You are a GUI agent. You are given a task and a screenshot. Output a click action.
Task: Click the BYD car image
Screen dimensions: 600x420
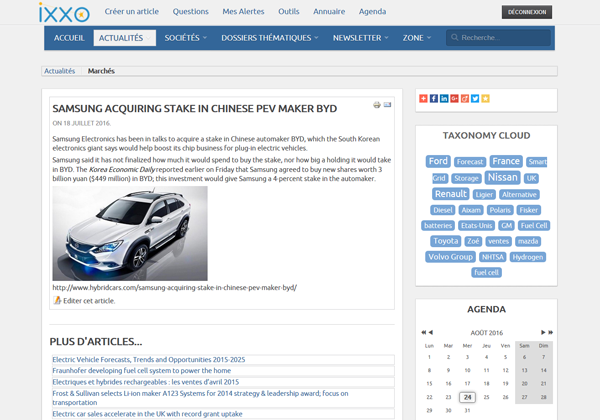tap(130, 233)
